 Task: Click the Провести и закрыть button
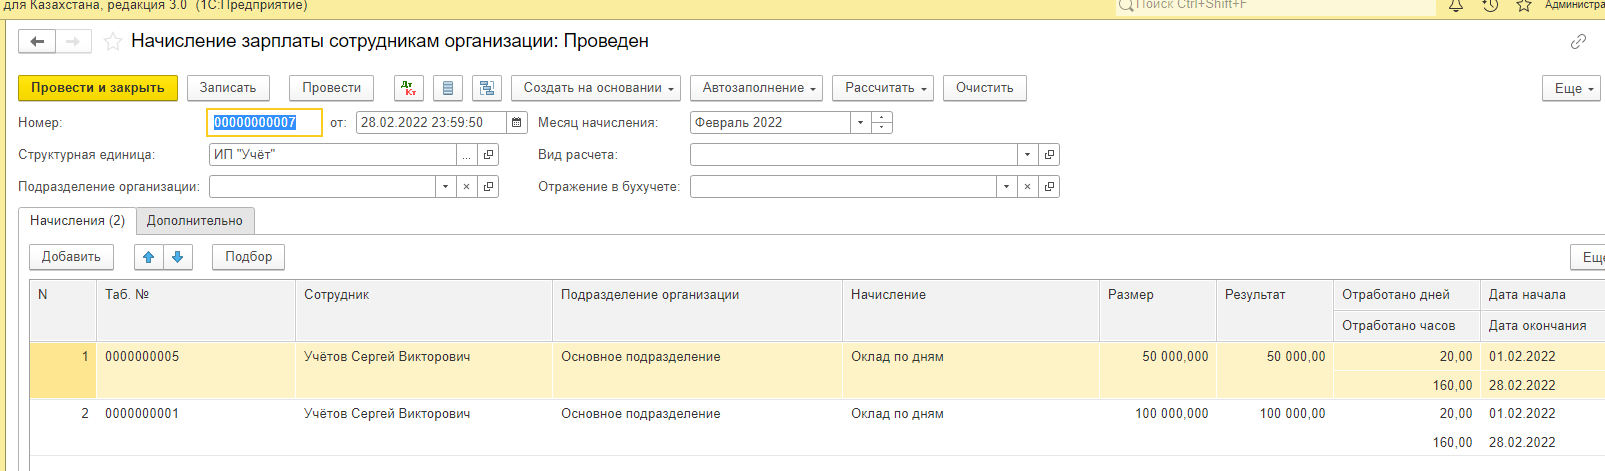pos(98,88)
